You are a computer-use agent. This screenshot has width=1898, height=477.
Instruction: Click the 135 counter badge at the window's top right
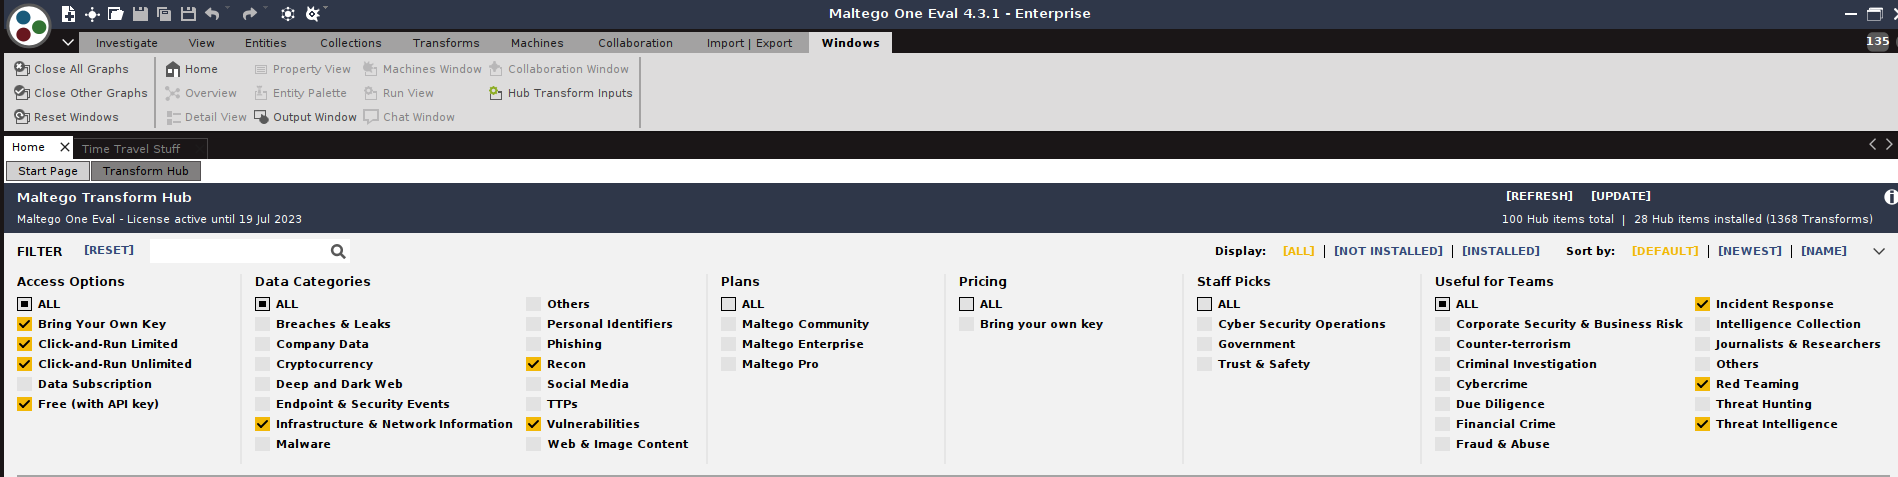[x=1877, y=41]
